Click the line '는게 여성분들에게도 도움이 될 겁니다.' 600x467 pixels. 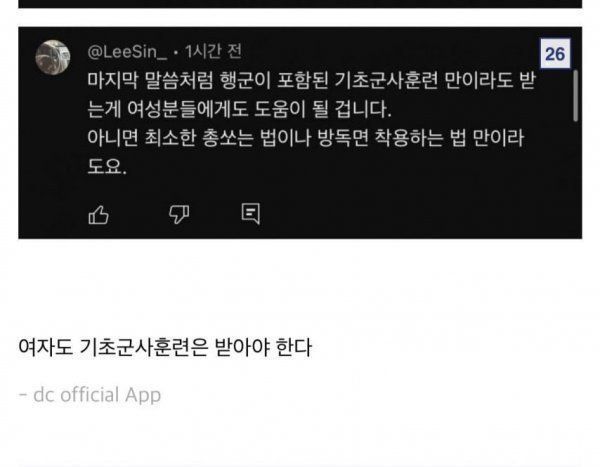[240, 109]
